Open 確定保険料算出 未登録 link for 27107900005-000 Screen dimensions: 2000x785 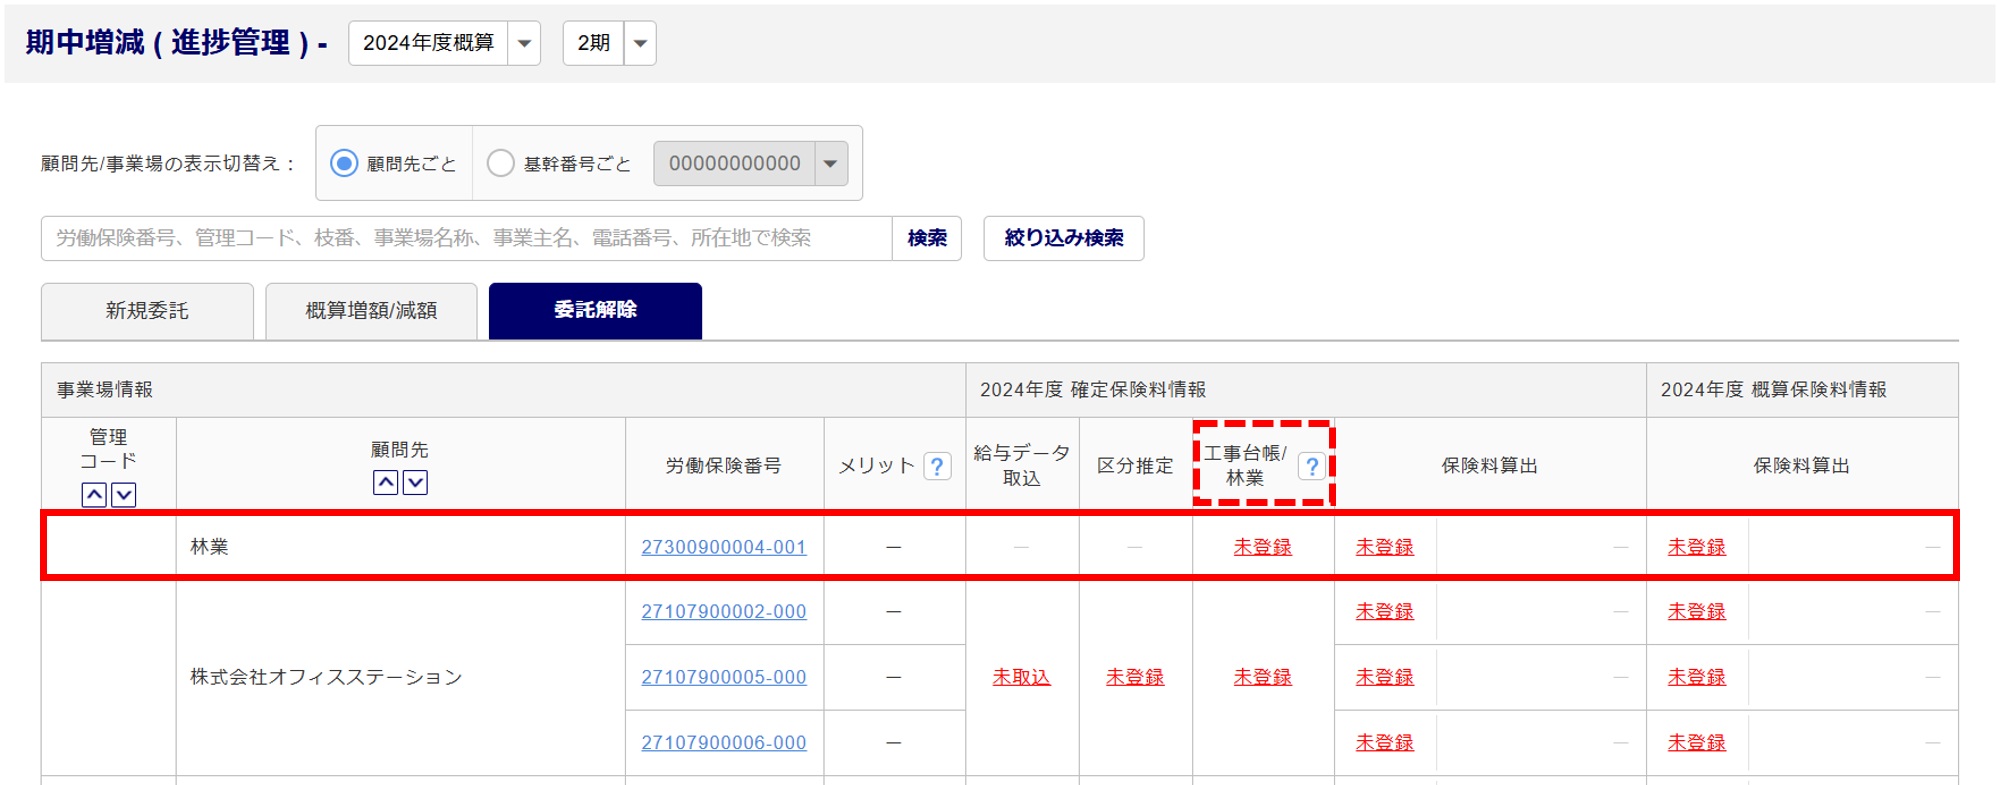[1385, 677]
